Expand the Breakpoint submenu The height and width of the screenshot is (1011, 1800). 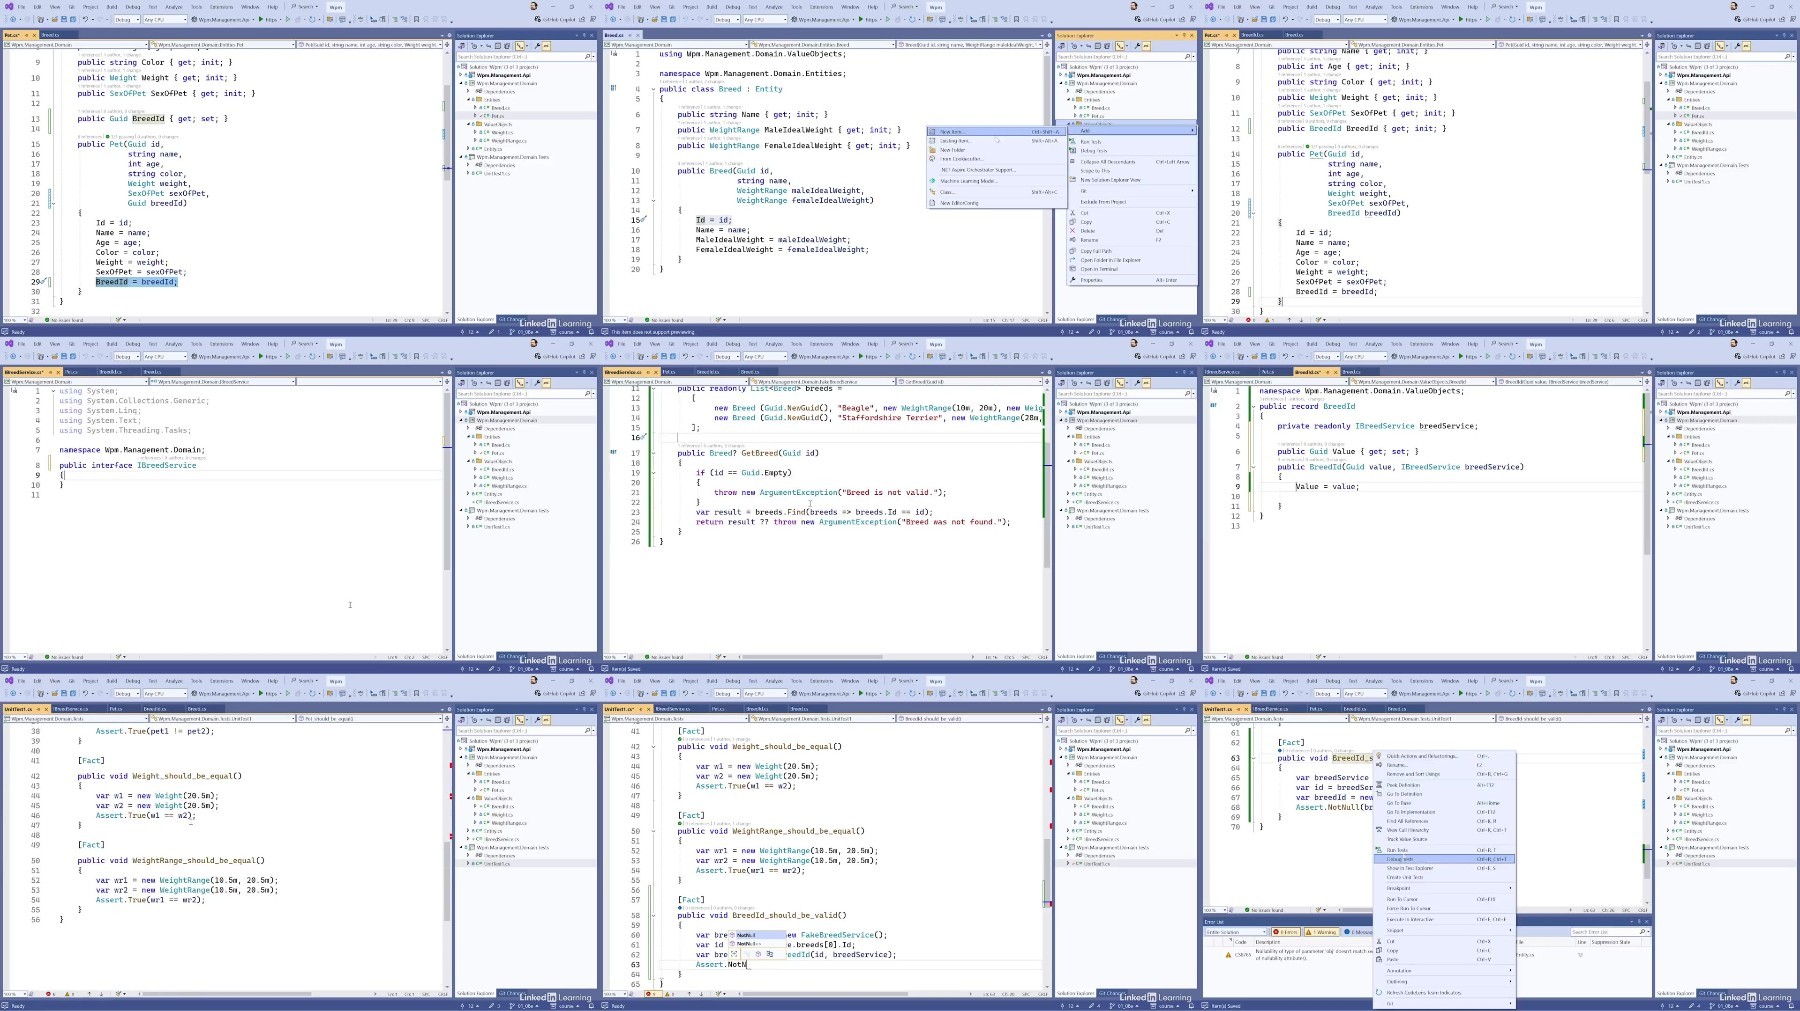pyautogui.click(x=1445, y=888)
